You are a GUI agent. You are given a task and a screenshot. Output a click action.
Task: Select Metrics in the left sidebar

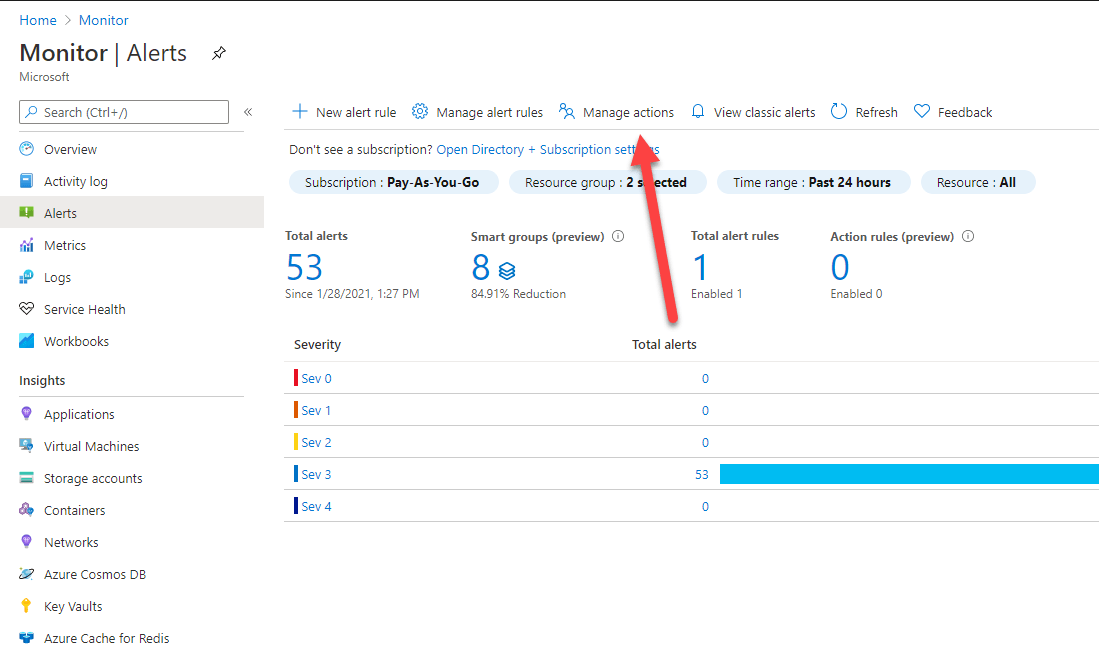click(65, 245)
